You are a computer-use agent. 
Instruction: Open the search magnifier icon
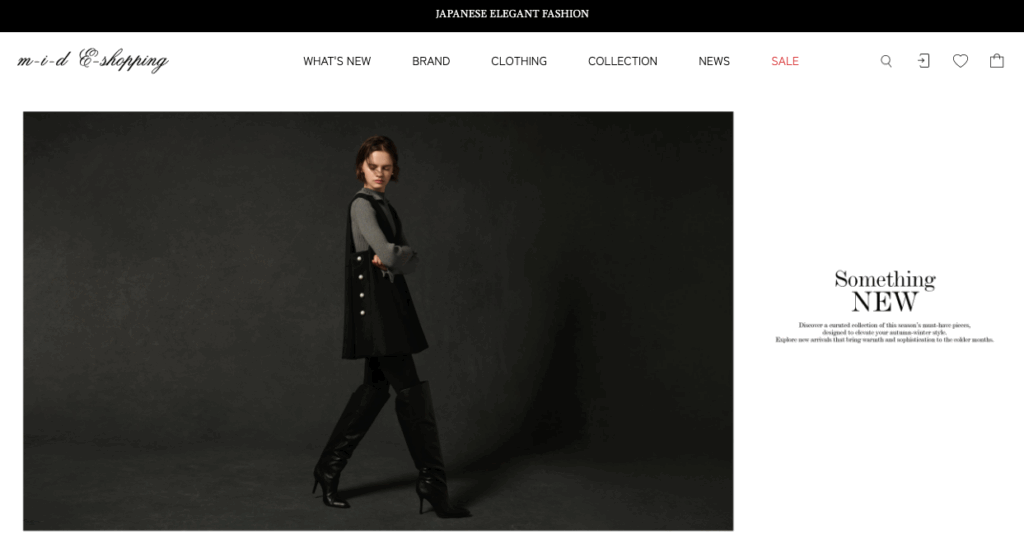pyautogui.click(x=886, y=61)
